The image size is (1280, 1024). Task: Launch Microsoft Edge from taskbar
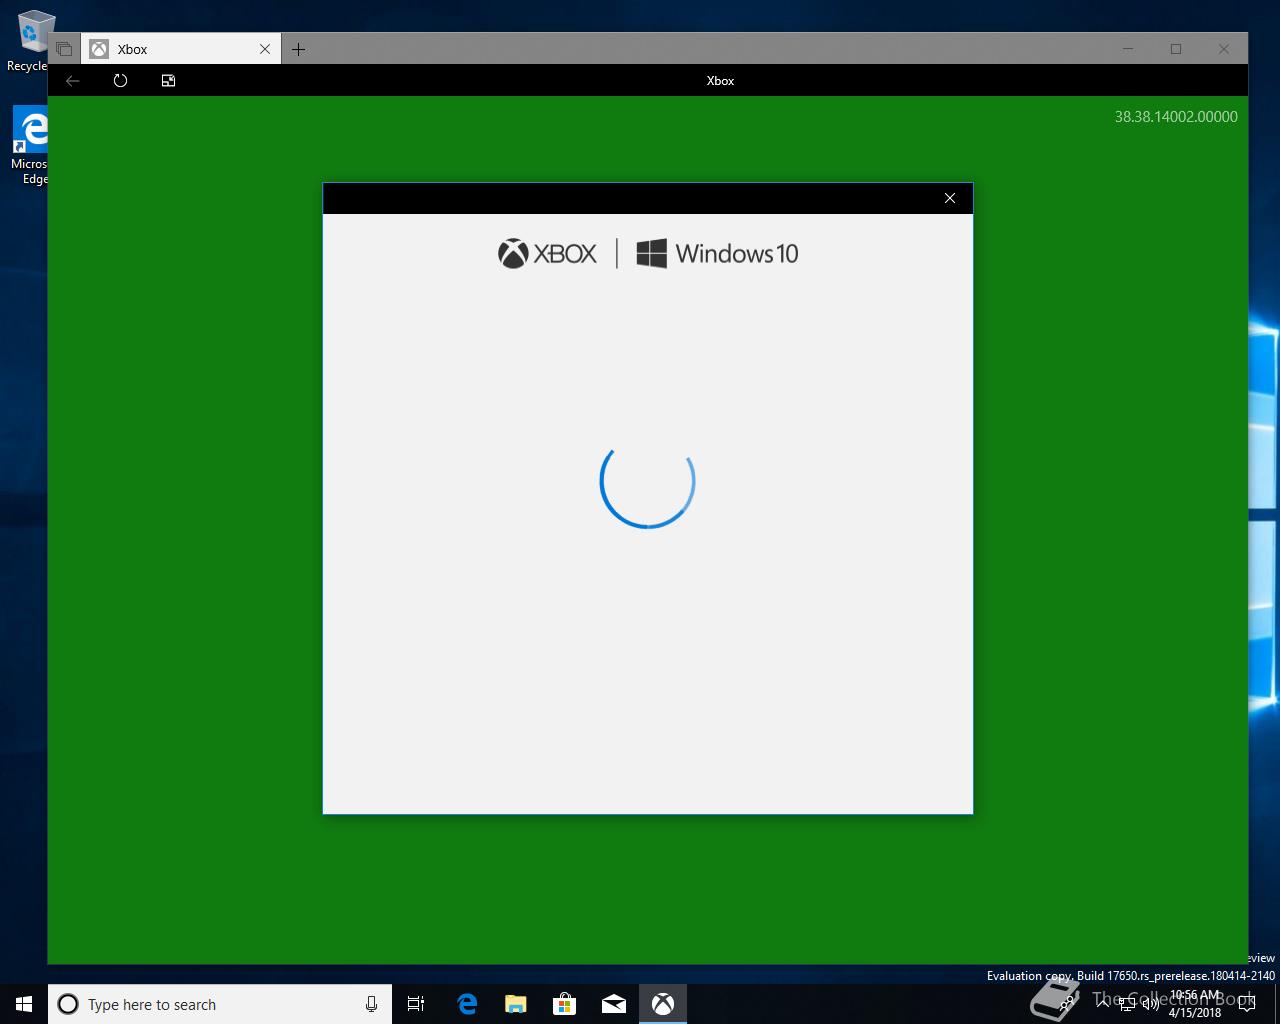click(466, 1004)
